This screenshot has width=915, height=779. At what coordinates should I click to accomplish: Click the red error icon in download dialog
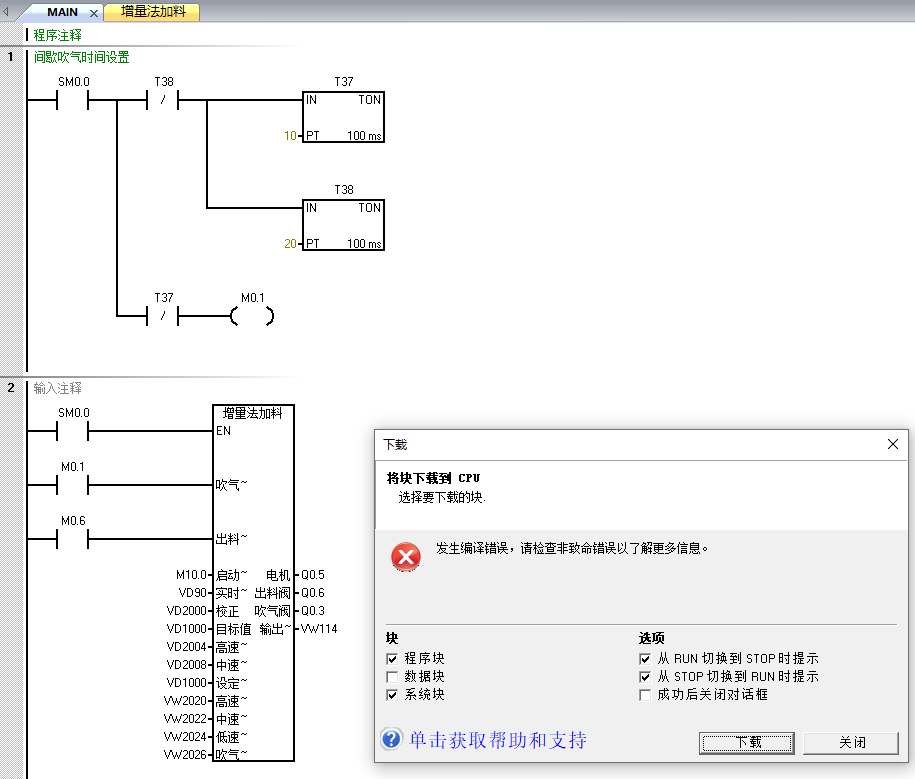(405, 557)
